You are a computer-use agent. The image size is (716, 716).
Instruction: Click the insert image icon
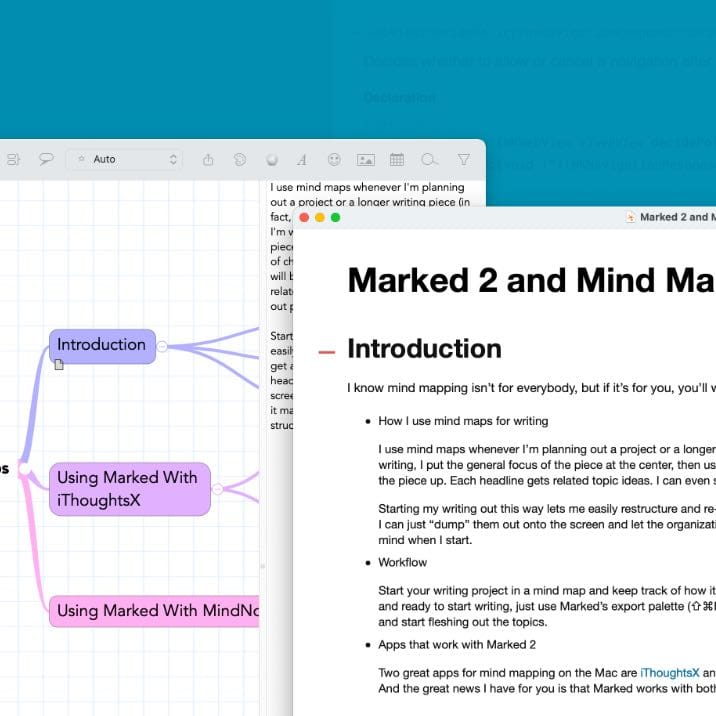[365, 159]
